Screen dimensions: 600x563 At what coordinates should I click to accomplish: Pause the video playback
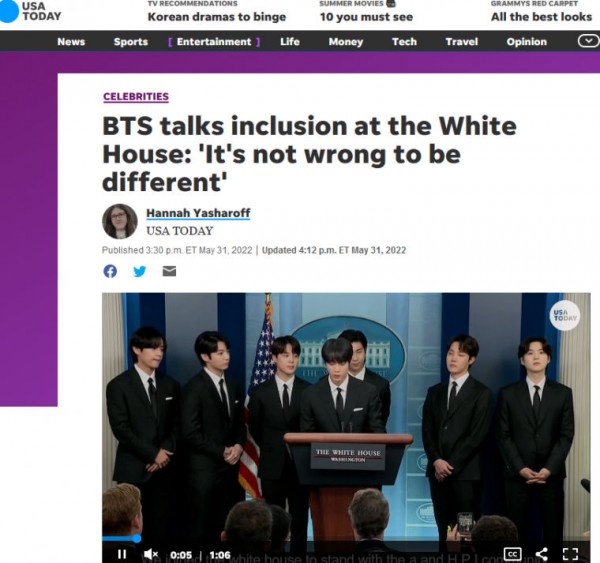point(122,554)
